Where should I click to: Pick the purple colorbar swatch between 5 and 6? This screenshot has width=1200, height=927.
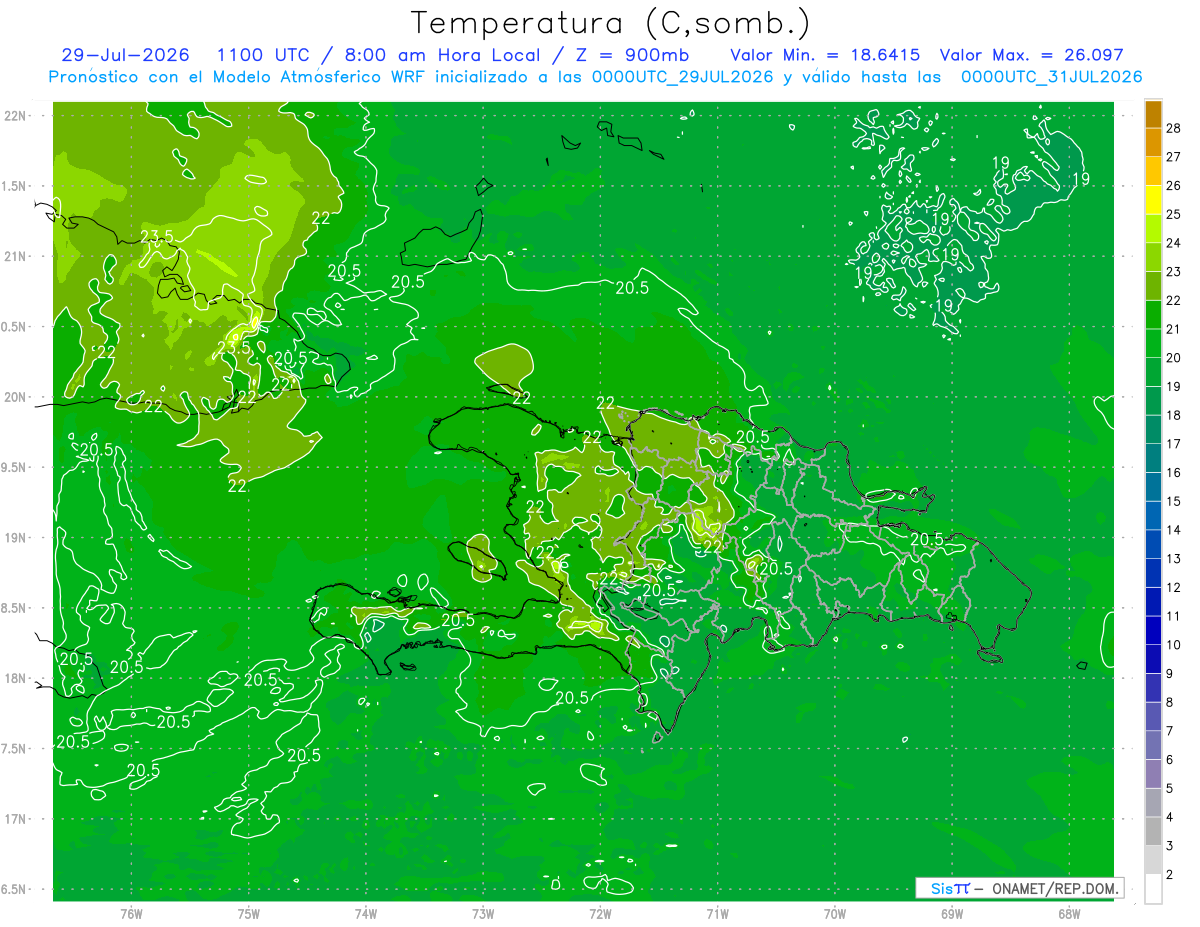(x=1153, y=774)
